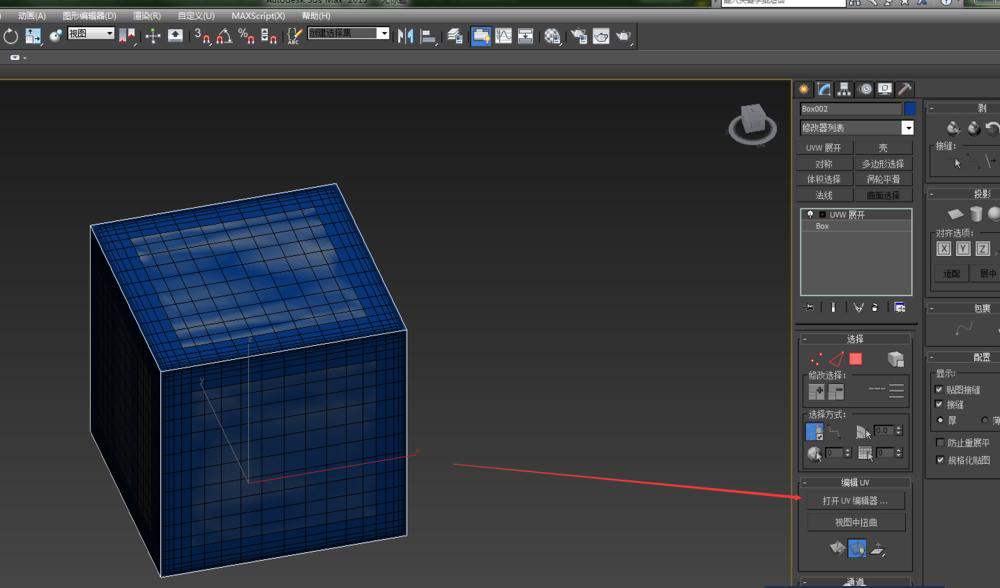Select face sub-object mode in 选择 rollout
1000x588 pixels.
tap(855, 357)
